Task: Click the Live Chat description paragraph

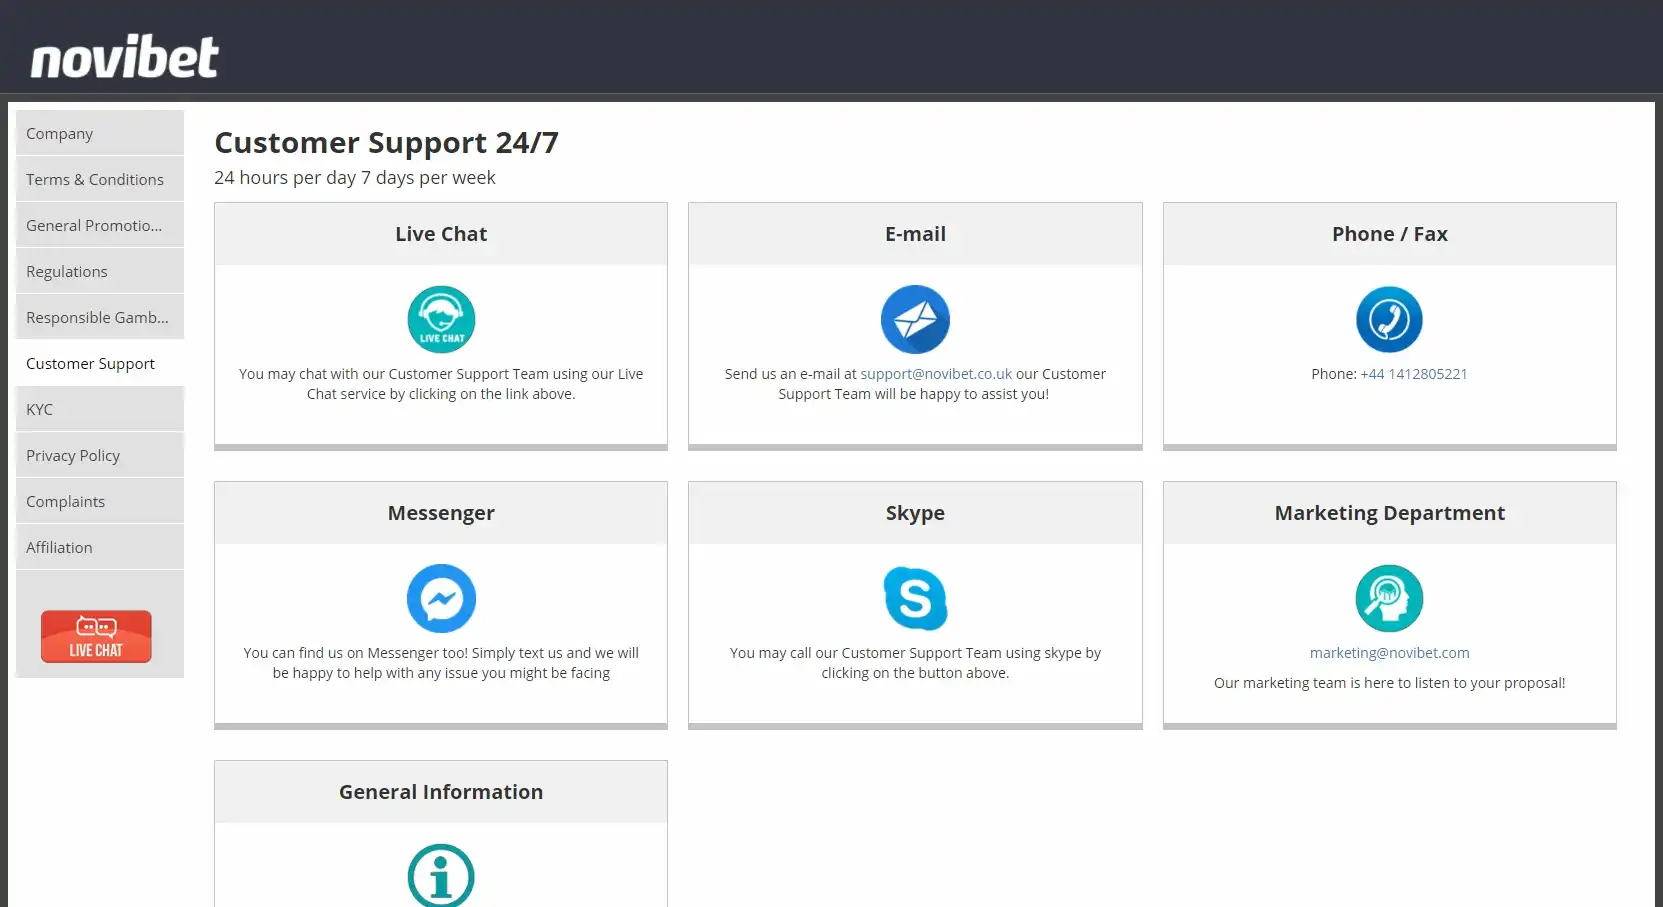Action: pyautogui.click(x=441, y=384)
